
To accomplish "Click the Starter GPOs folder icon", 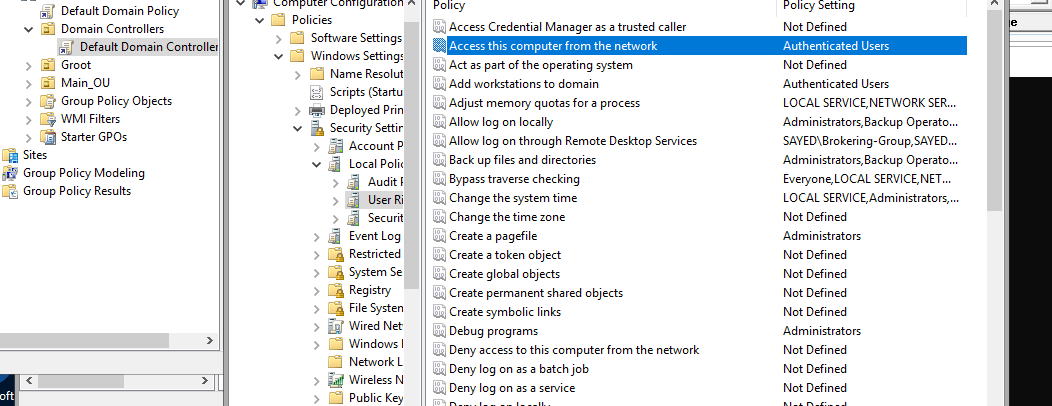I will point(48,137).
